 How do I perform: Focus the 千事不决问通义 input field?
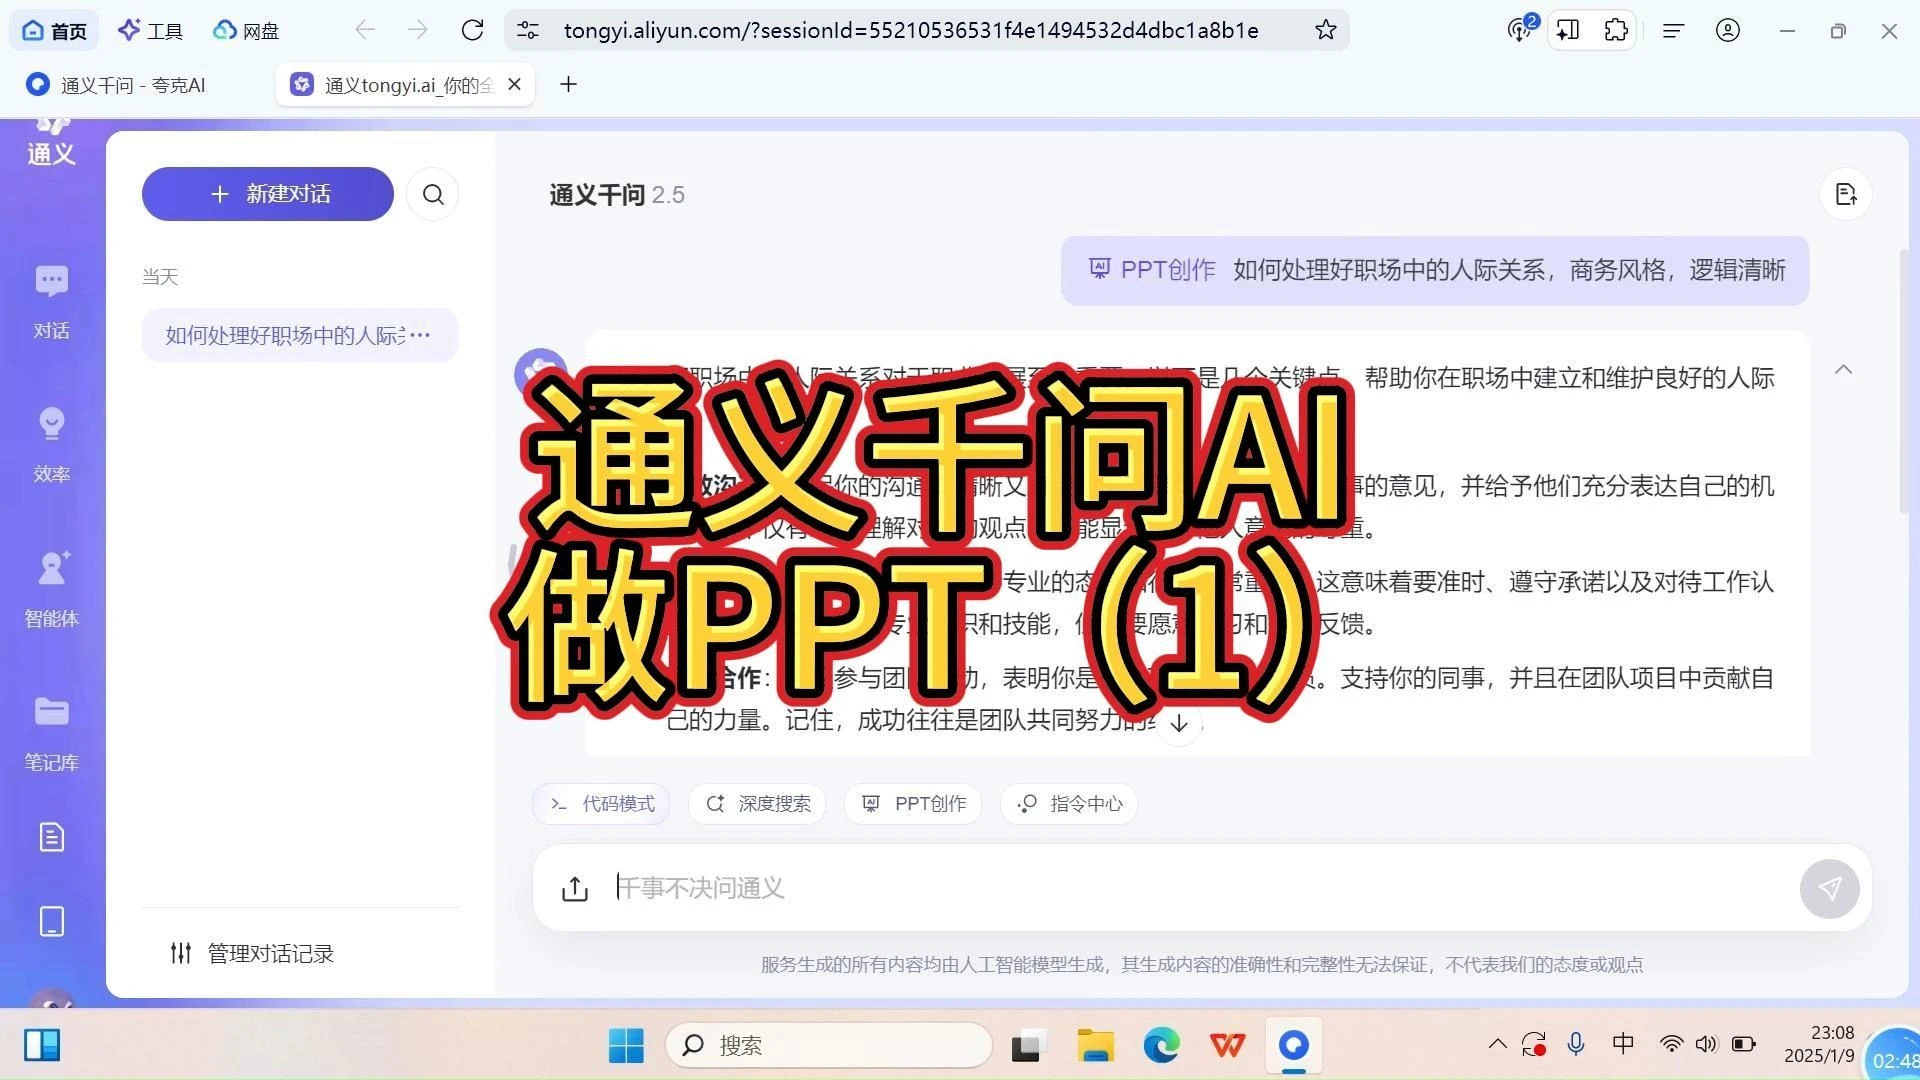click(1200, 888)
